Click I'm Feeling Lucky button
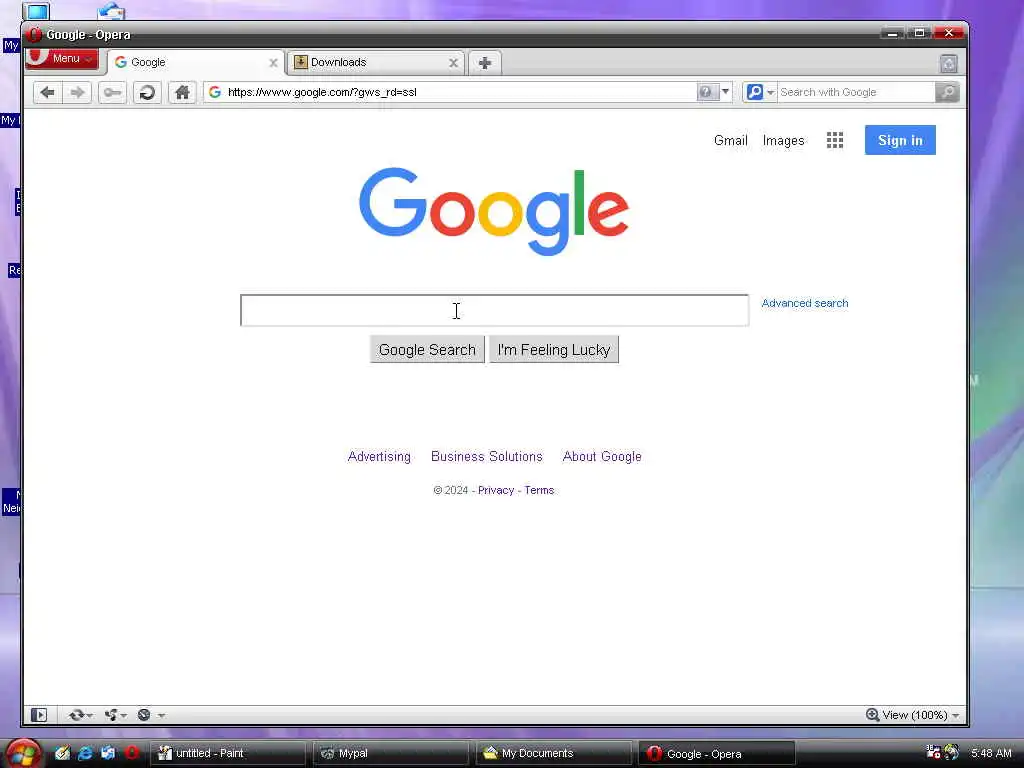The image size is (1024, 768). (554, 349)
